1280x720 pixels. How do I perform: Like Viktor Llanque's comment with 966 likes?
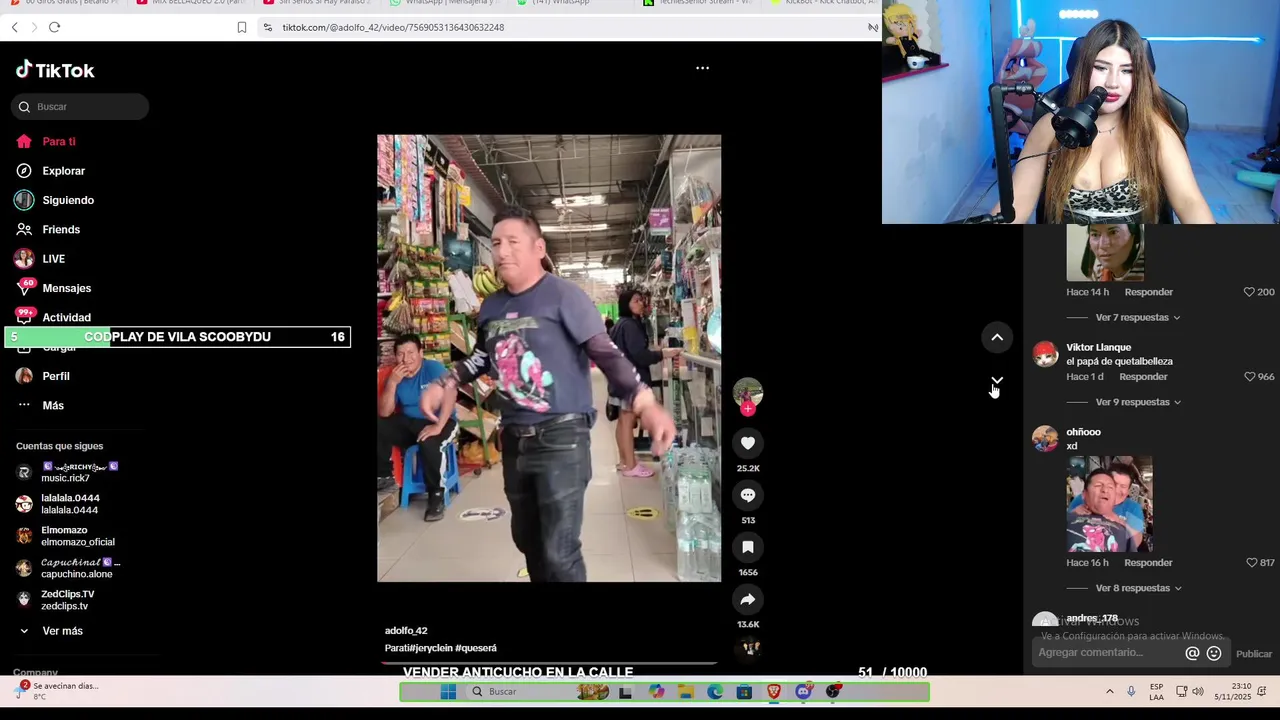pyautogui.click(x=1249, y=377)
